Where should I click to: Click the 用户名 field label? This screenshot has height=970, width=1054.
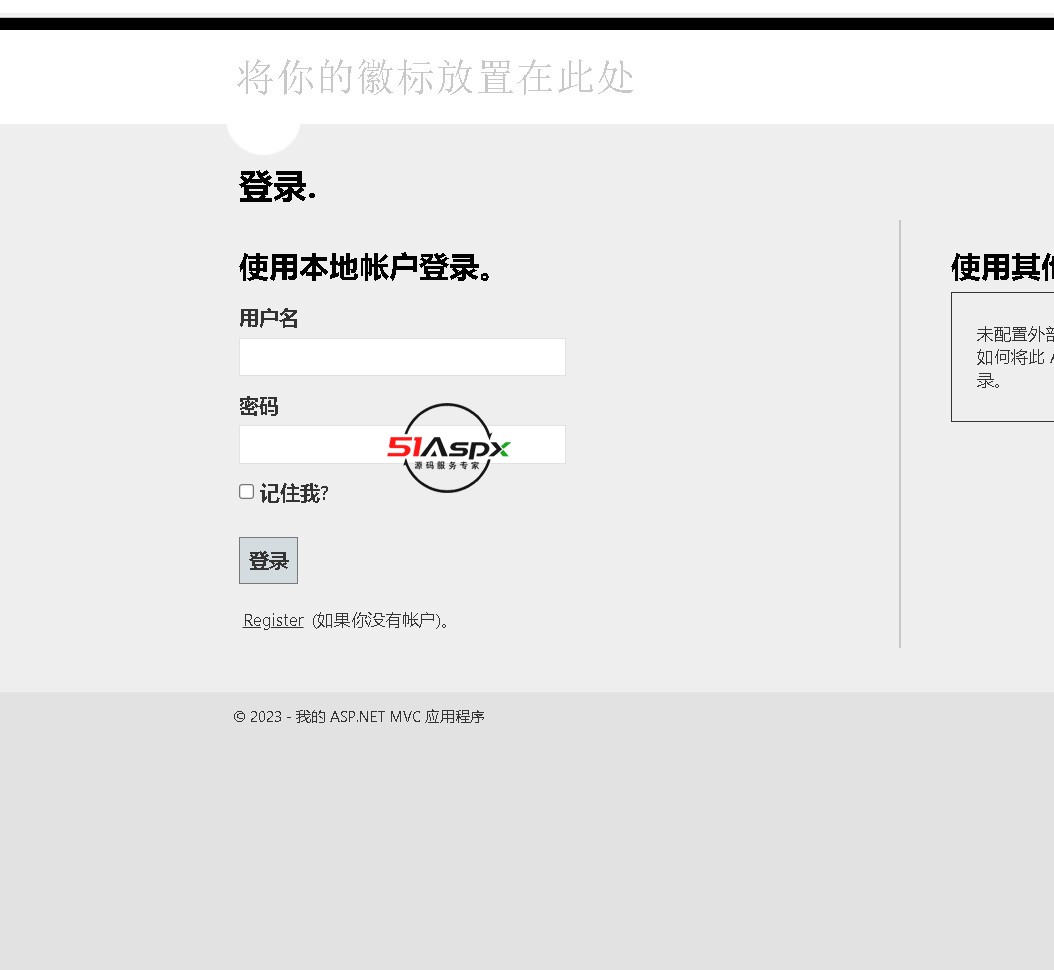pyautogui.click(x=268, y=318)
